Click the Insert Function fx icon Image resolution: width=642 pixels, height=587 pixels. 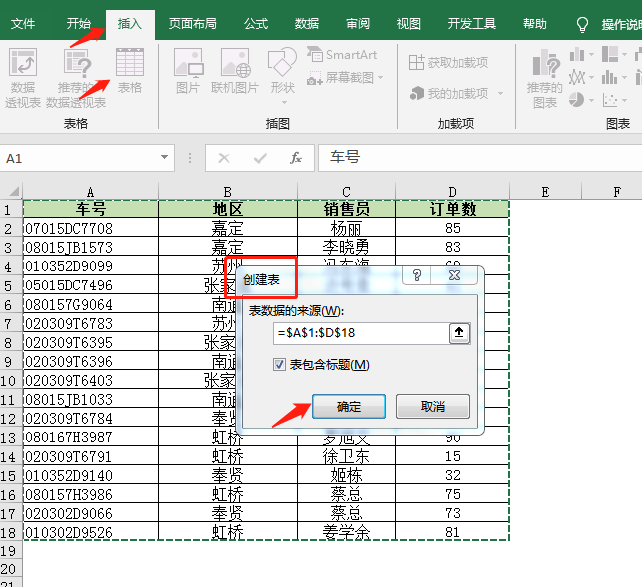[296, 158]
